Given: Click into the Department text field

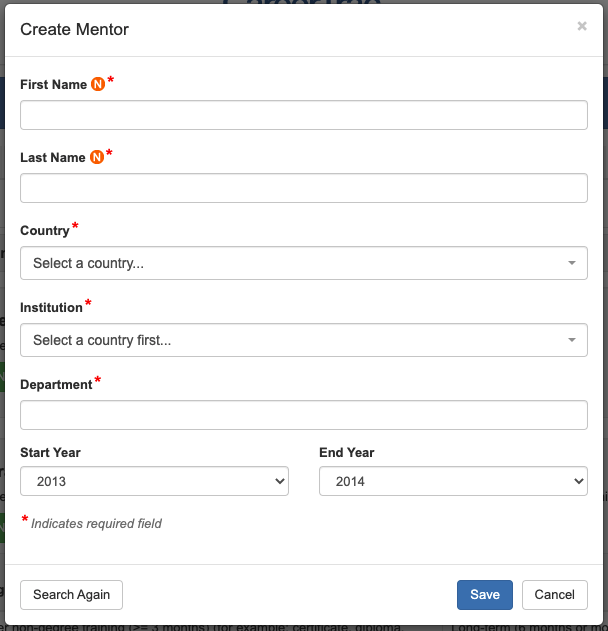Looking at the screenshot, I should pyautogui.click(x=304, y=415).
